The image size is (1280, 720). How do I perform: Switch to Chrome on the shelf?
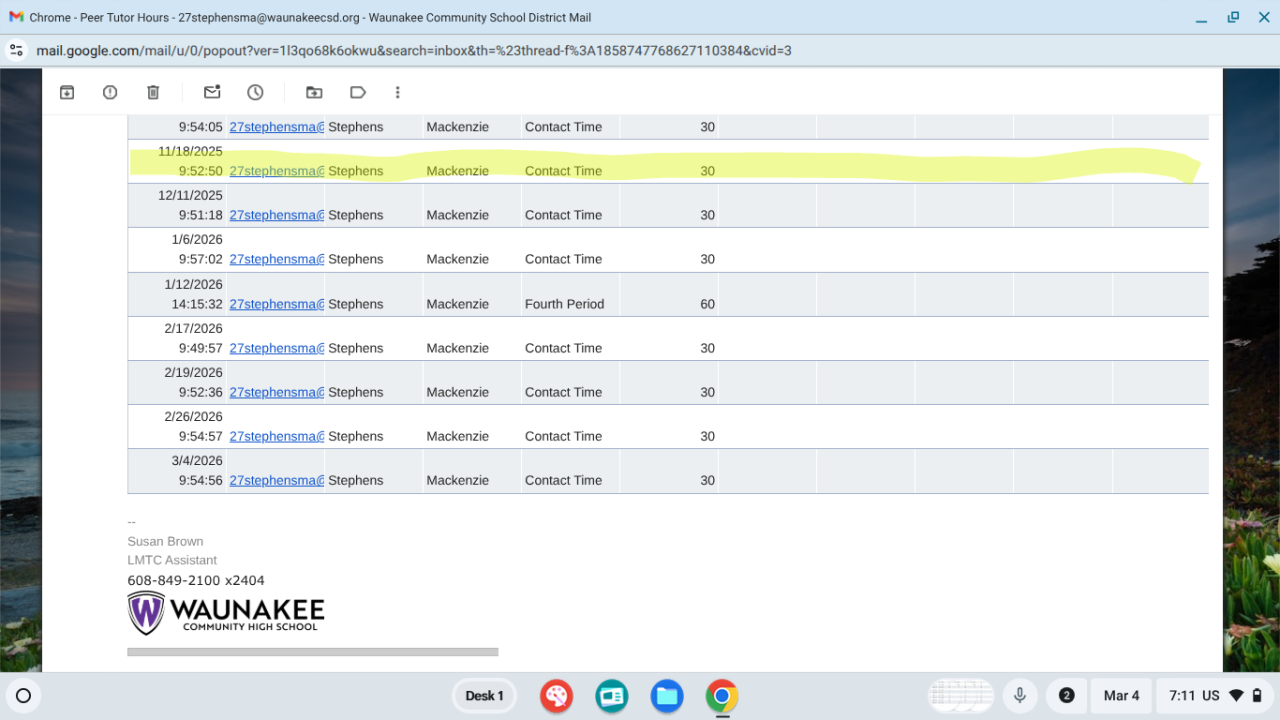tap(721, 696)
